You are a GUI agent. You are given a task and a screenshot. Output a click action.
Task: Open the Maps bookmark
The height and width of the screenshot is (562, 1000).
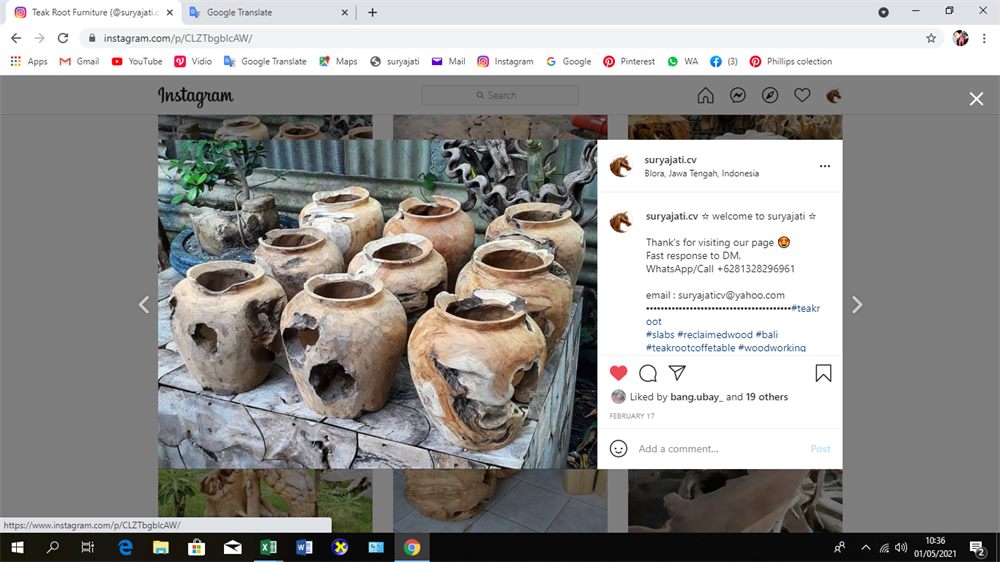[x=338, y=61]
